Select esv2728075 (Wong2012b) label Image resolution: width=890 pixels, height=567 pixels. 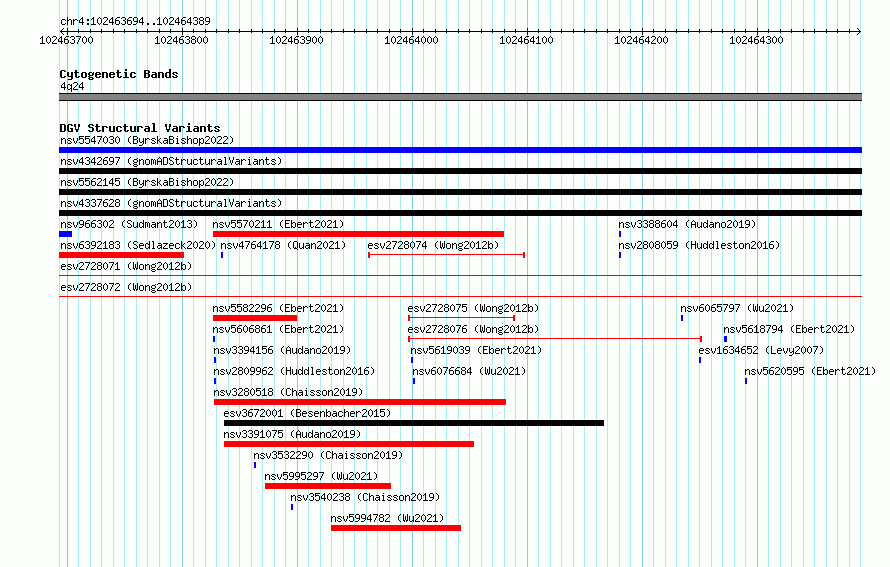click(473, 308)
